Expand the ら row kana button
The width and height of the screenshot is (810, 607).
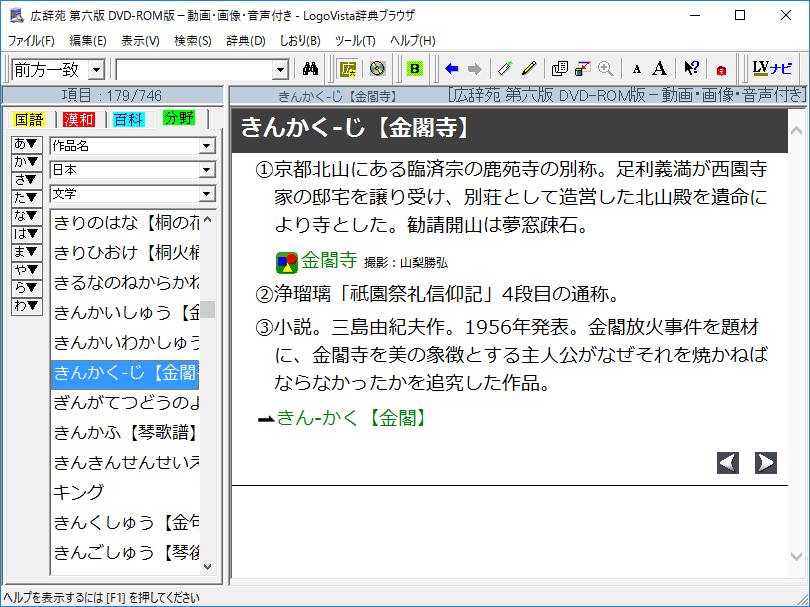[x=27, y=288]
